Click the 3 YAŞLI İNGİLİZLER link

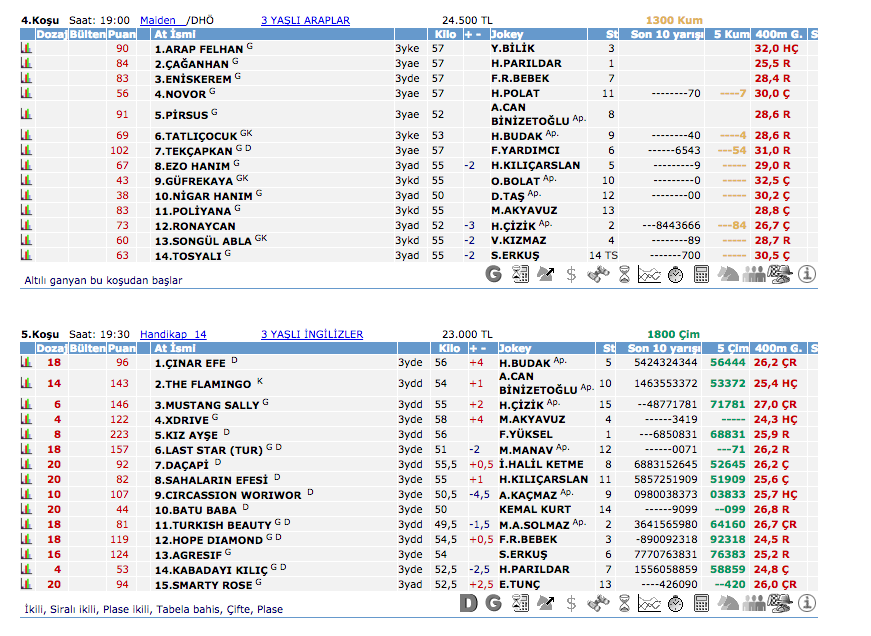coord(311,334)
